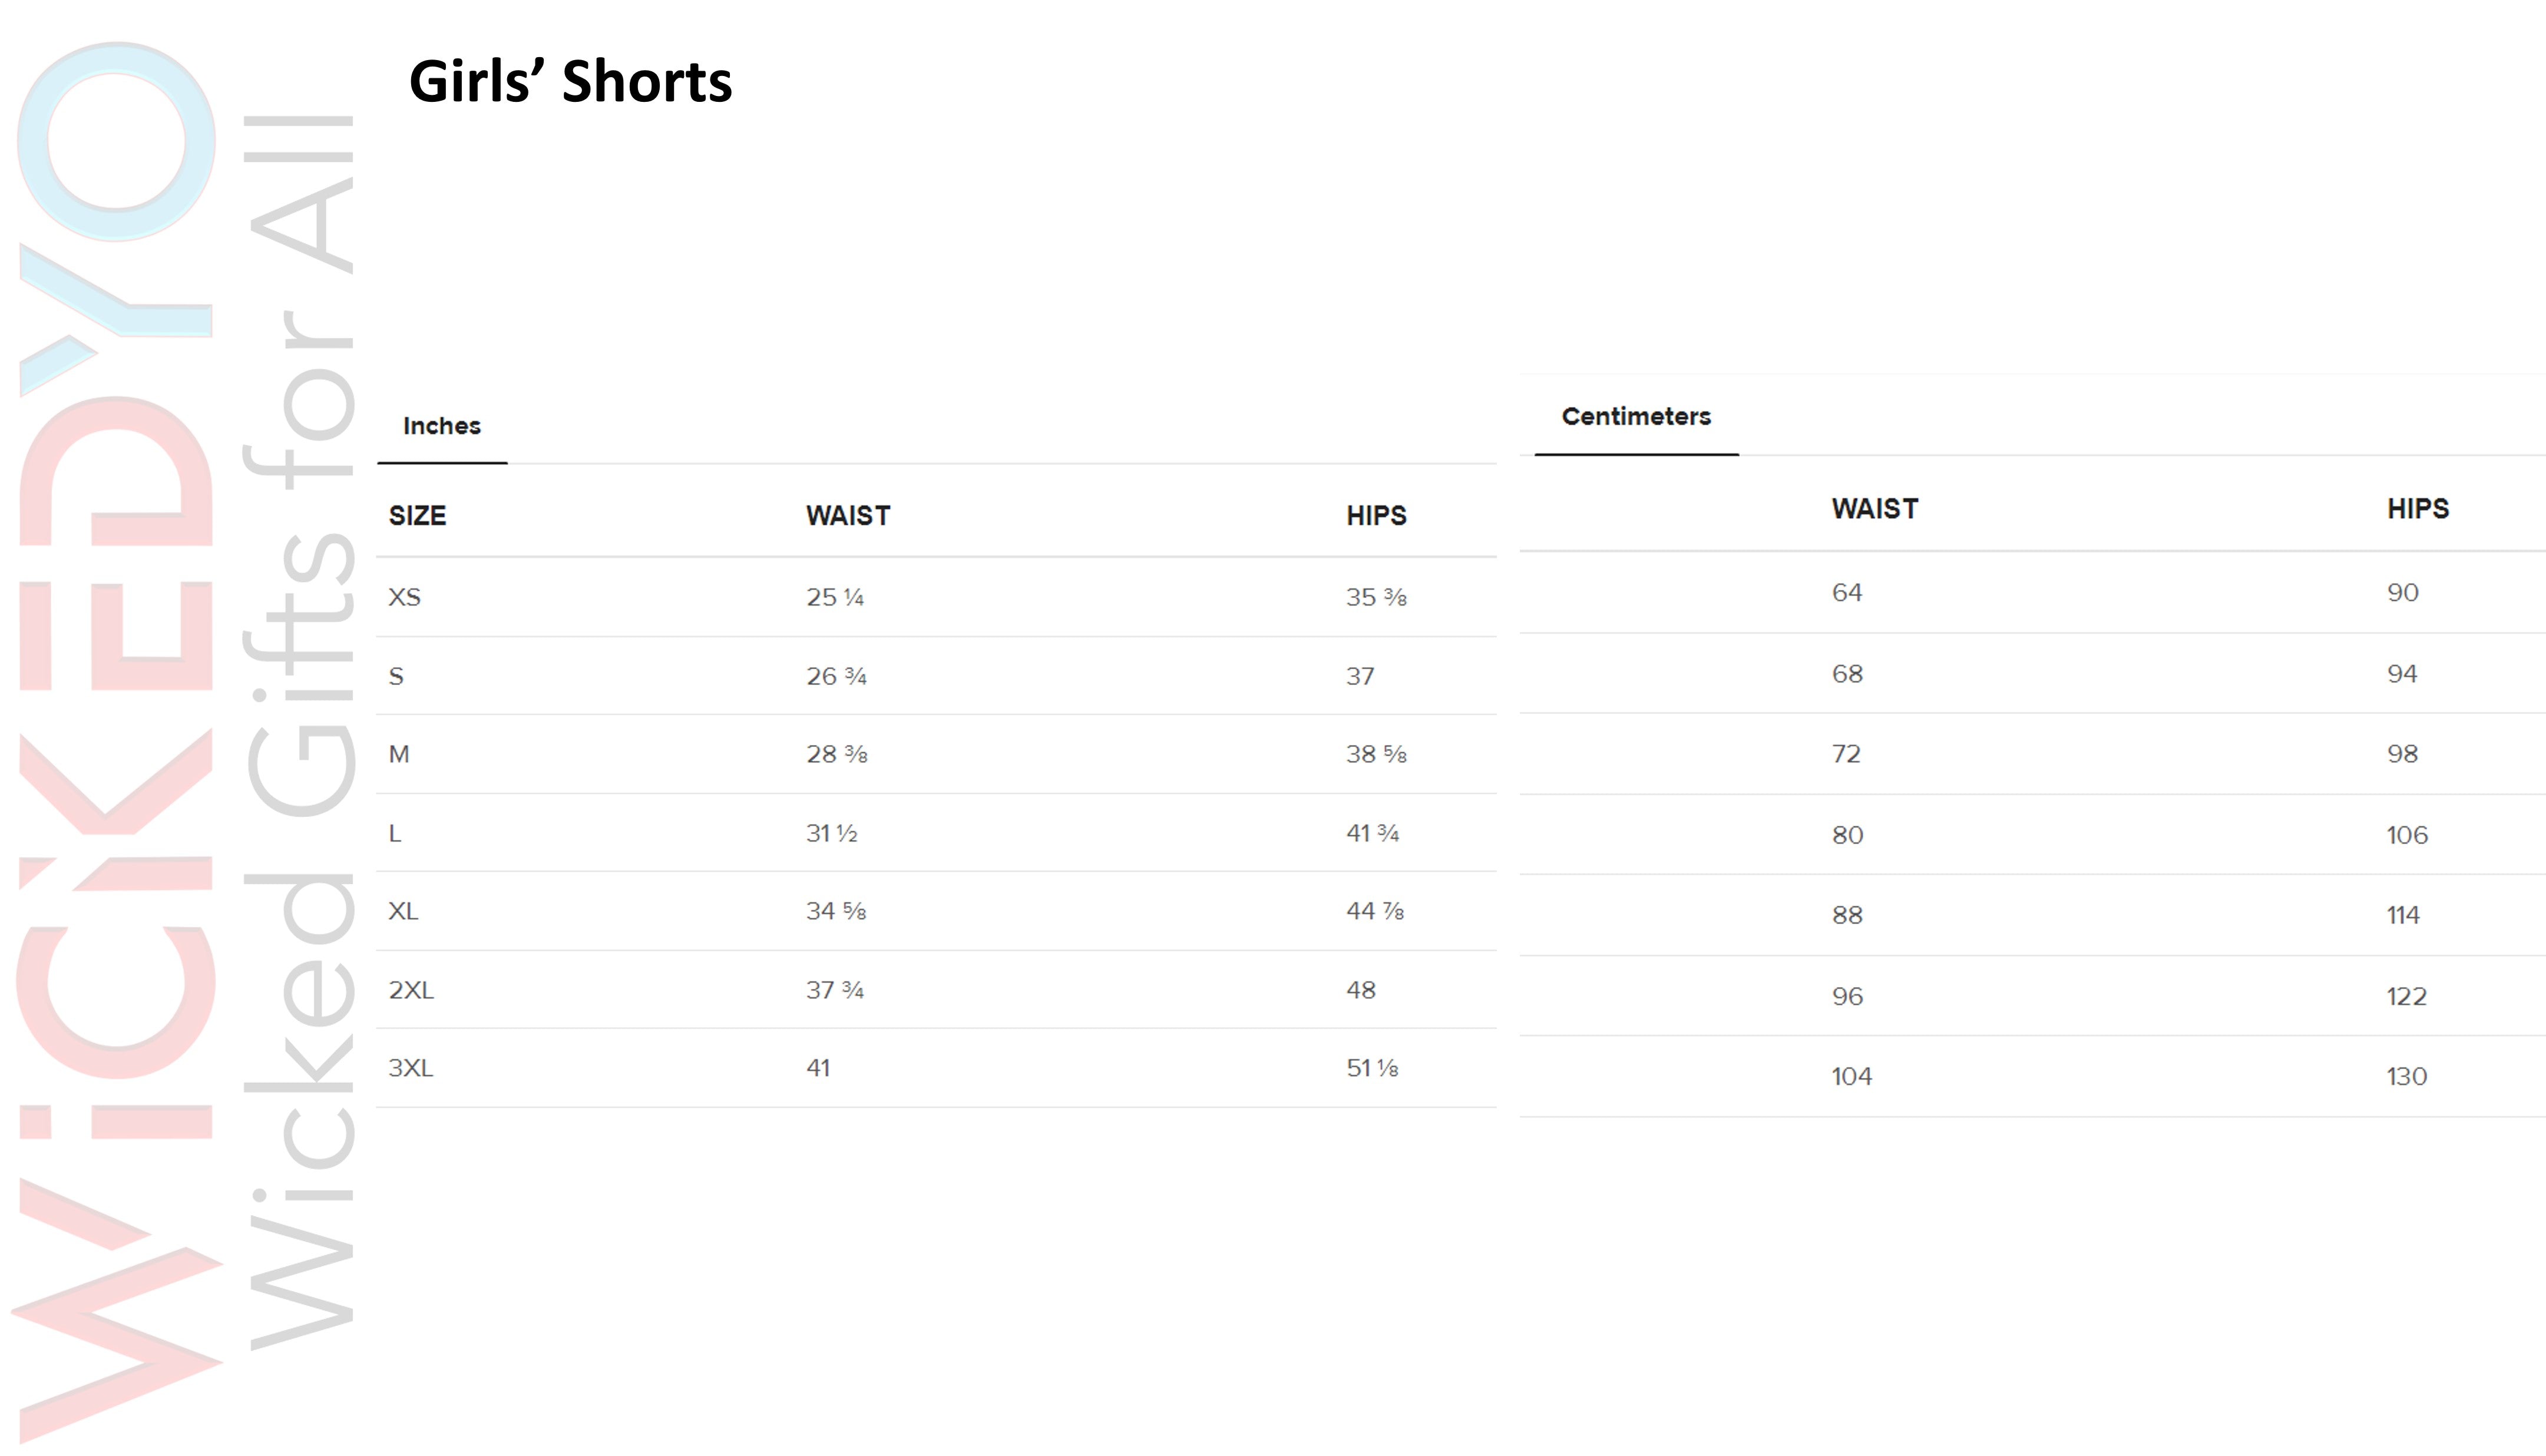Image resolution: width=2546 pixels, height=1456 pixels.
Task: Switch to the Centimeters tab
Action: [1636, 416]
